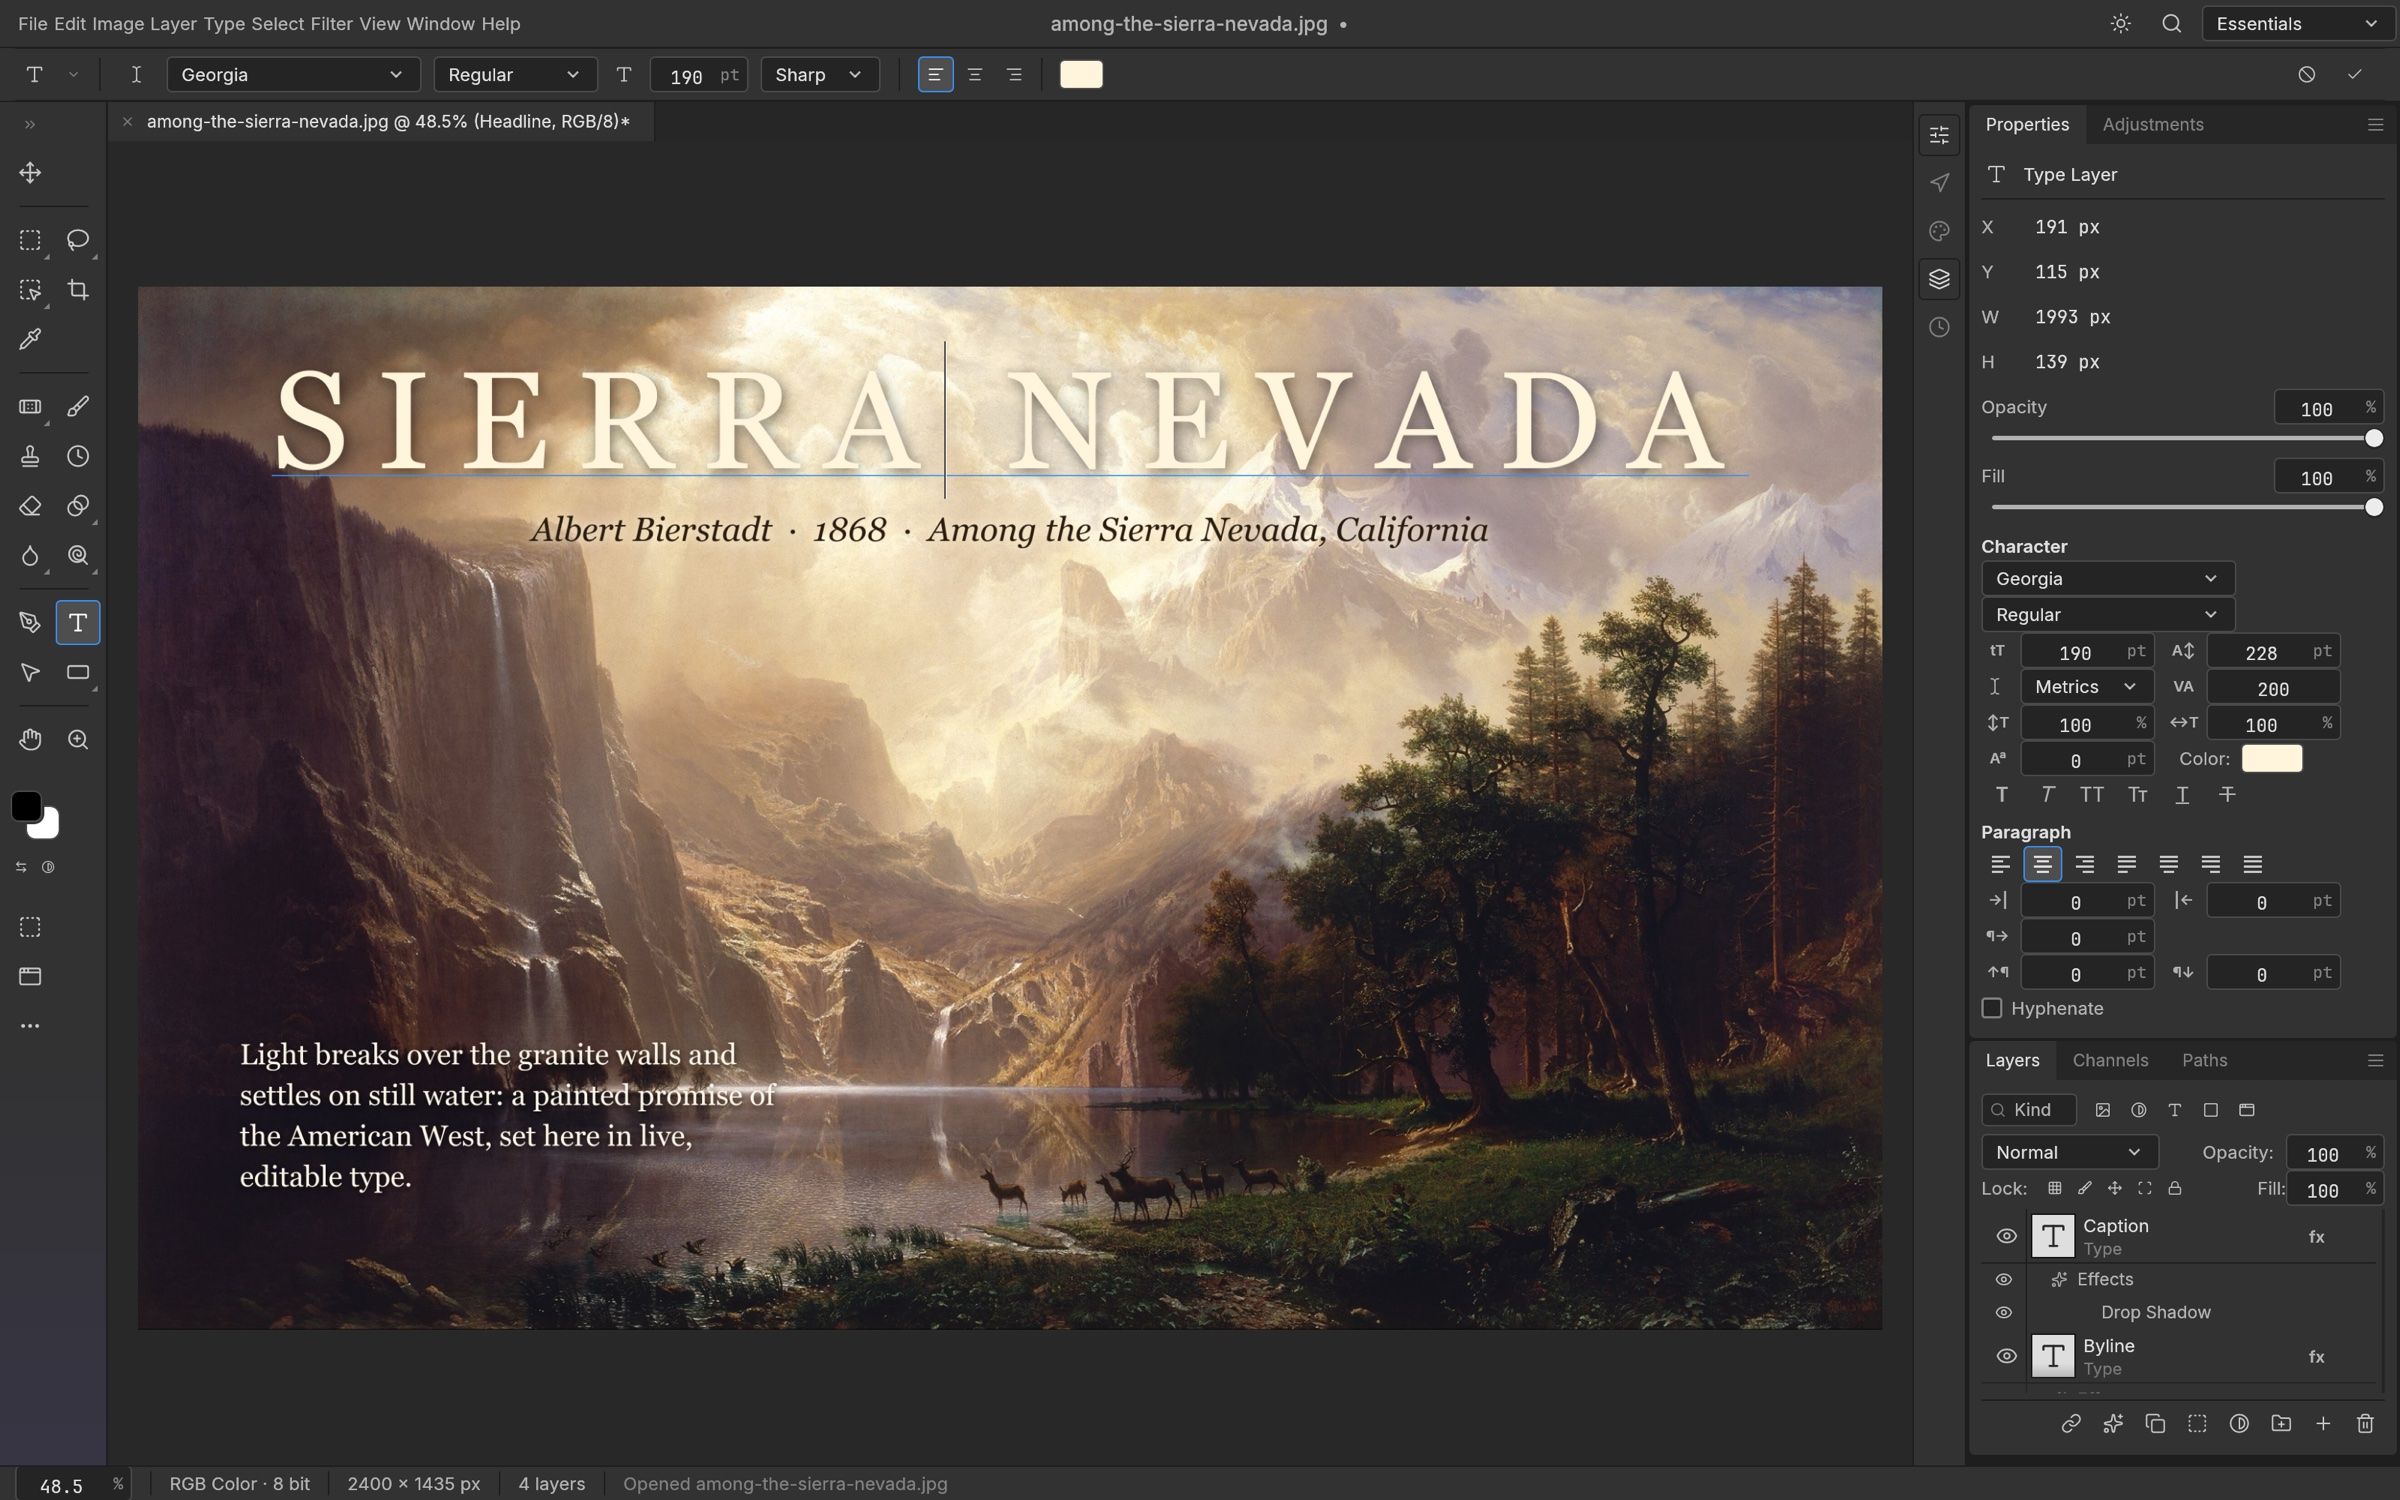Select the Rectangle shape tool

[x=78, y=673]
